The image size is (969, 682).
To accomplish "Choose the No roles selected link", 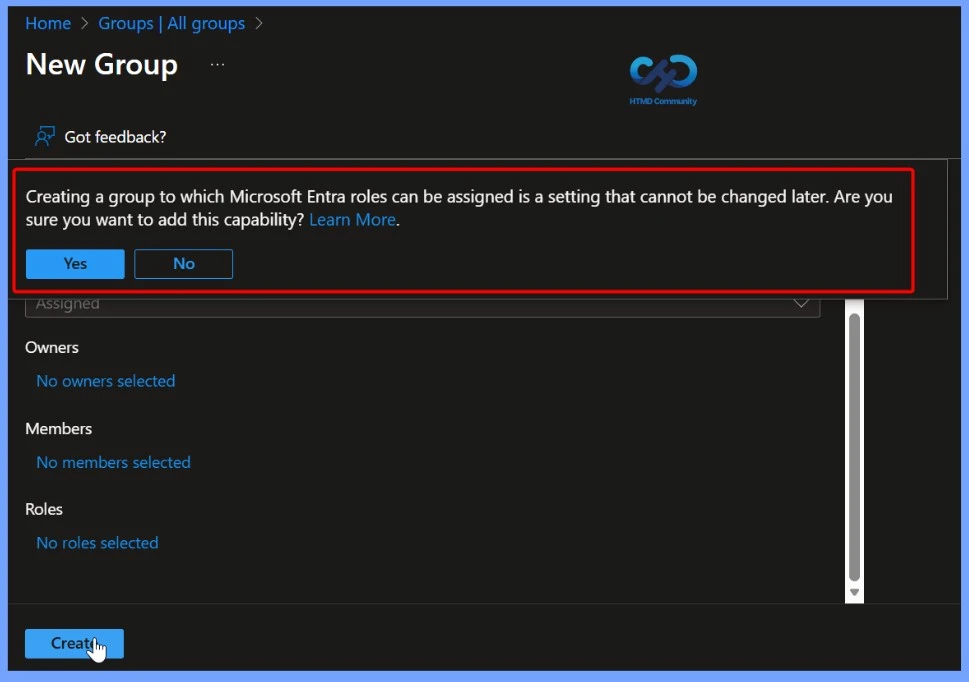I will click(97, 543).
